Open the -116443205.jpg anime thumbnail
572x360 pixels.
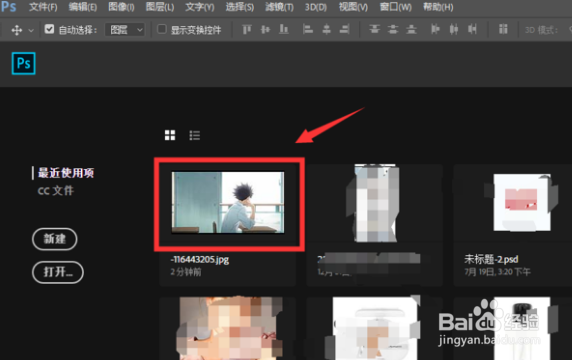tap(228, 202)
